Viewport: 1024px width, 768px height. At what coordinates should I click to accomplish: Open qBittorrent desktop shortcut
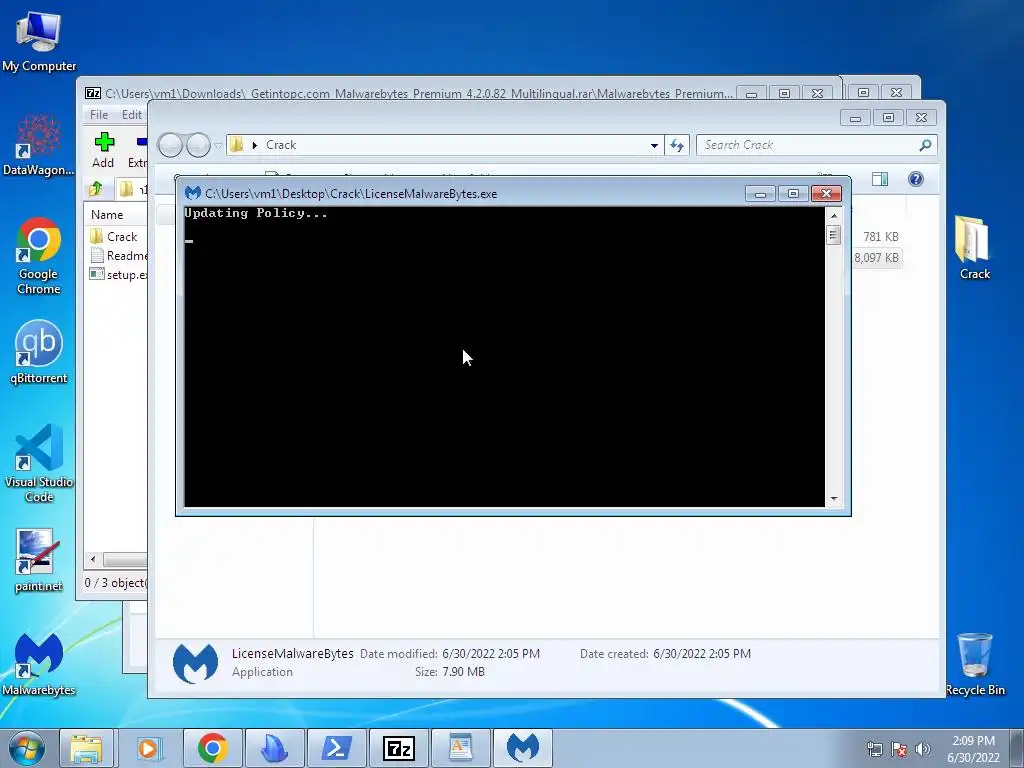click(x=39, y=351)
